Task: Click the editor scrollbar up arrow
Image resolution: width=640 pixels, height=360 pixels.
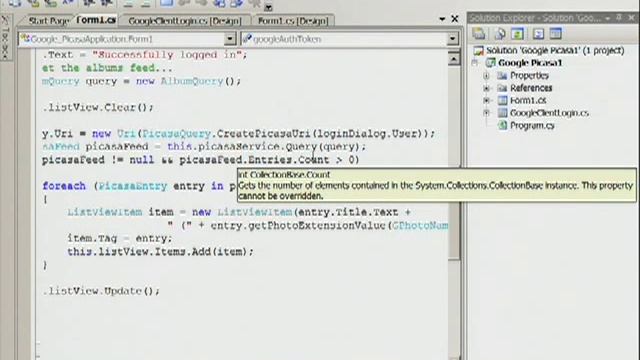Action: point(454,59)
